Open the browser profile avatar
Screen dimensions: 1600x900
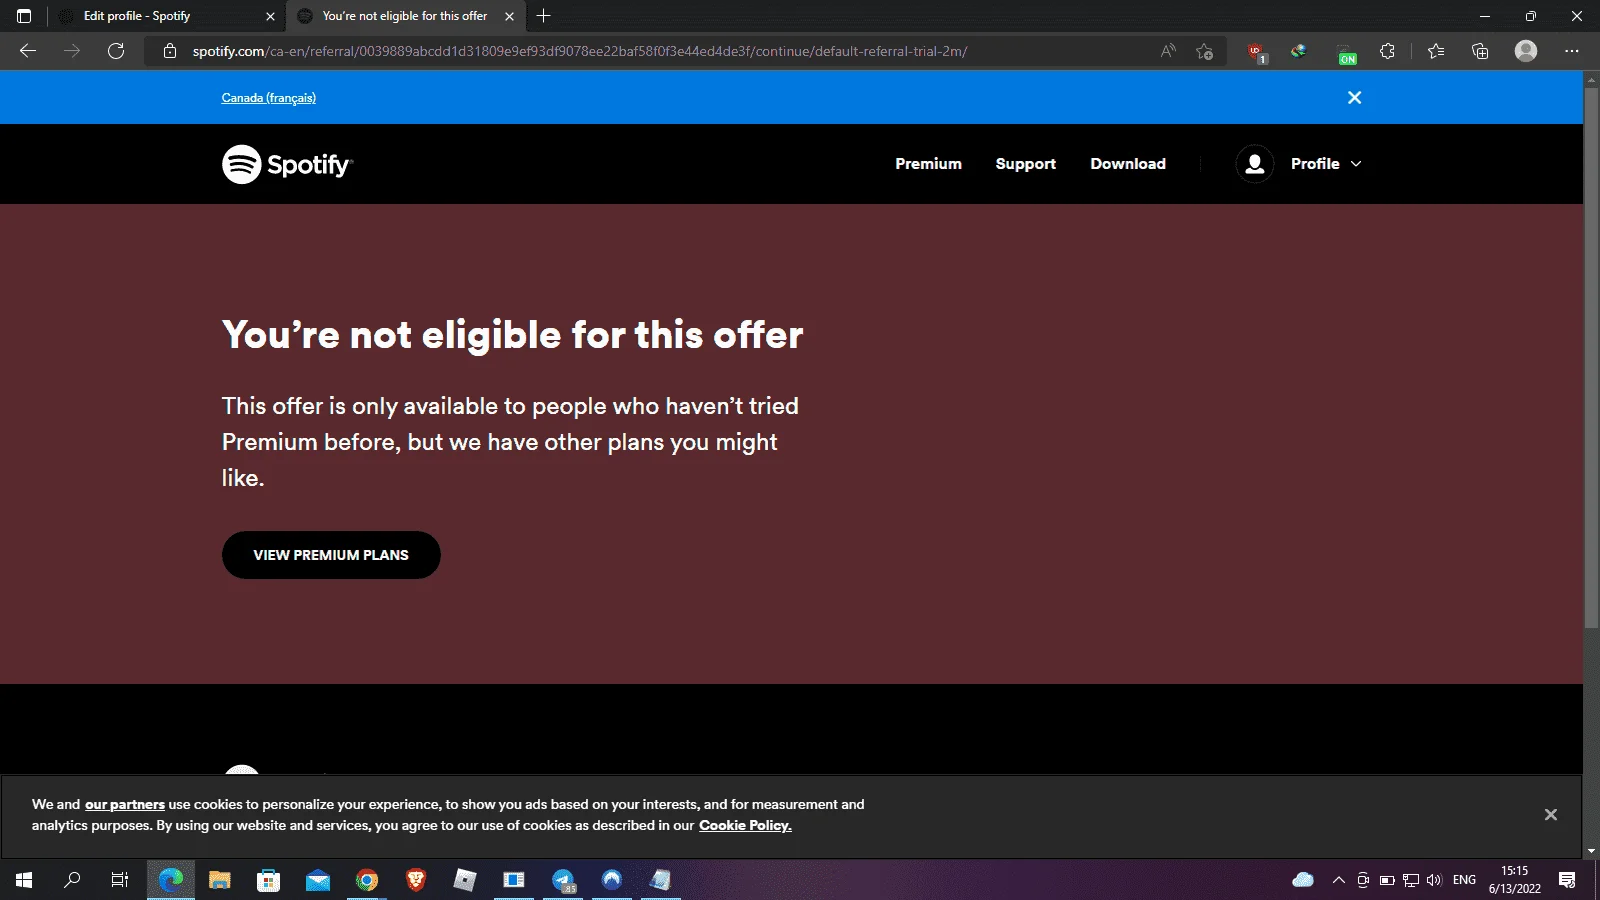(x=1526, y=51)
